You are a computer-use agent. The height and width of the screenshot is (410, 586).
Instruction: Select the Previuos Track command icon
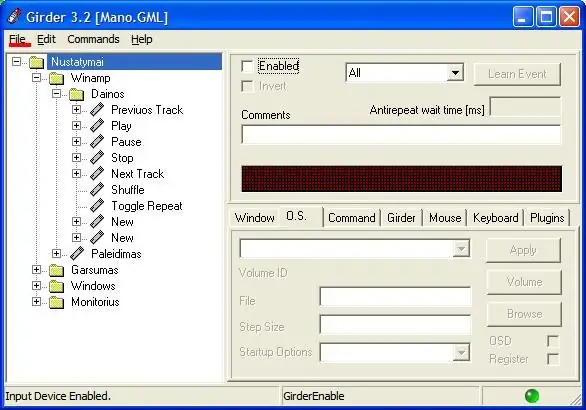pos(97,110)
